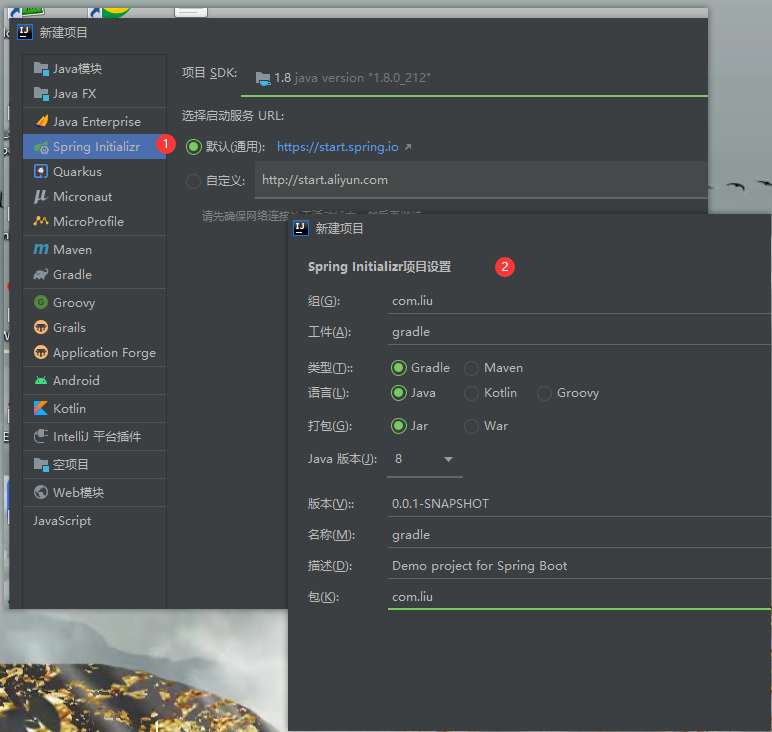The image size is (772, 732).
Task: Select the Quarkus list entry
Action: click(x=95, y=171)
